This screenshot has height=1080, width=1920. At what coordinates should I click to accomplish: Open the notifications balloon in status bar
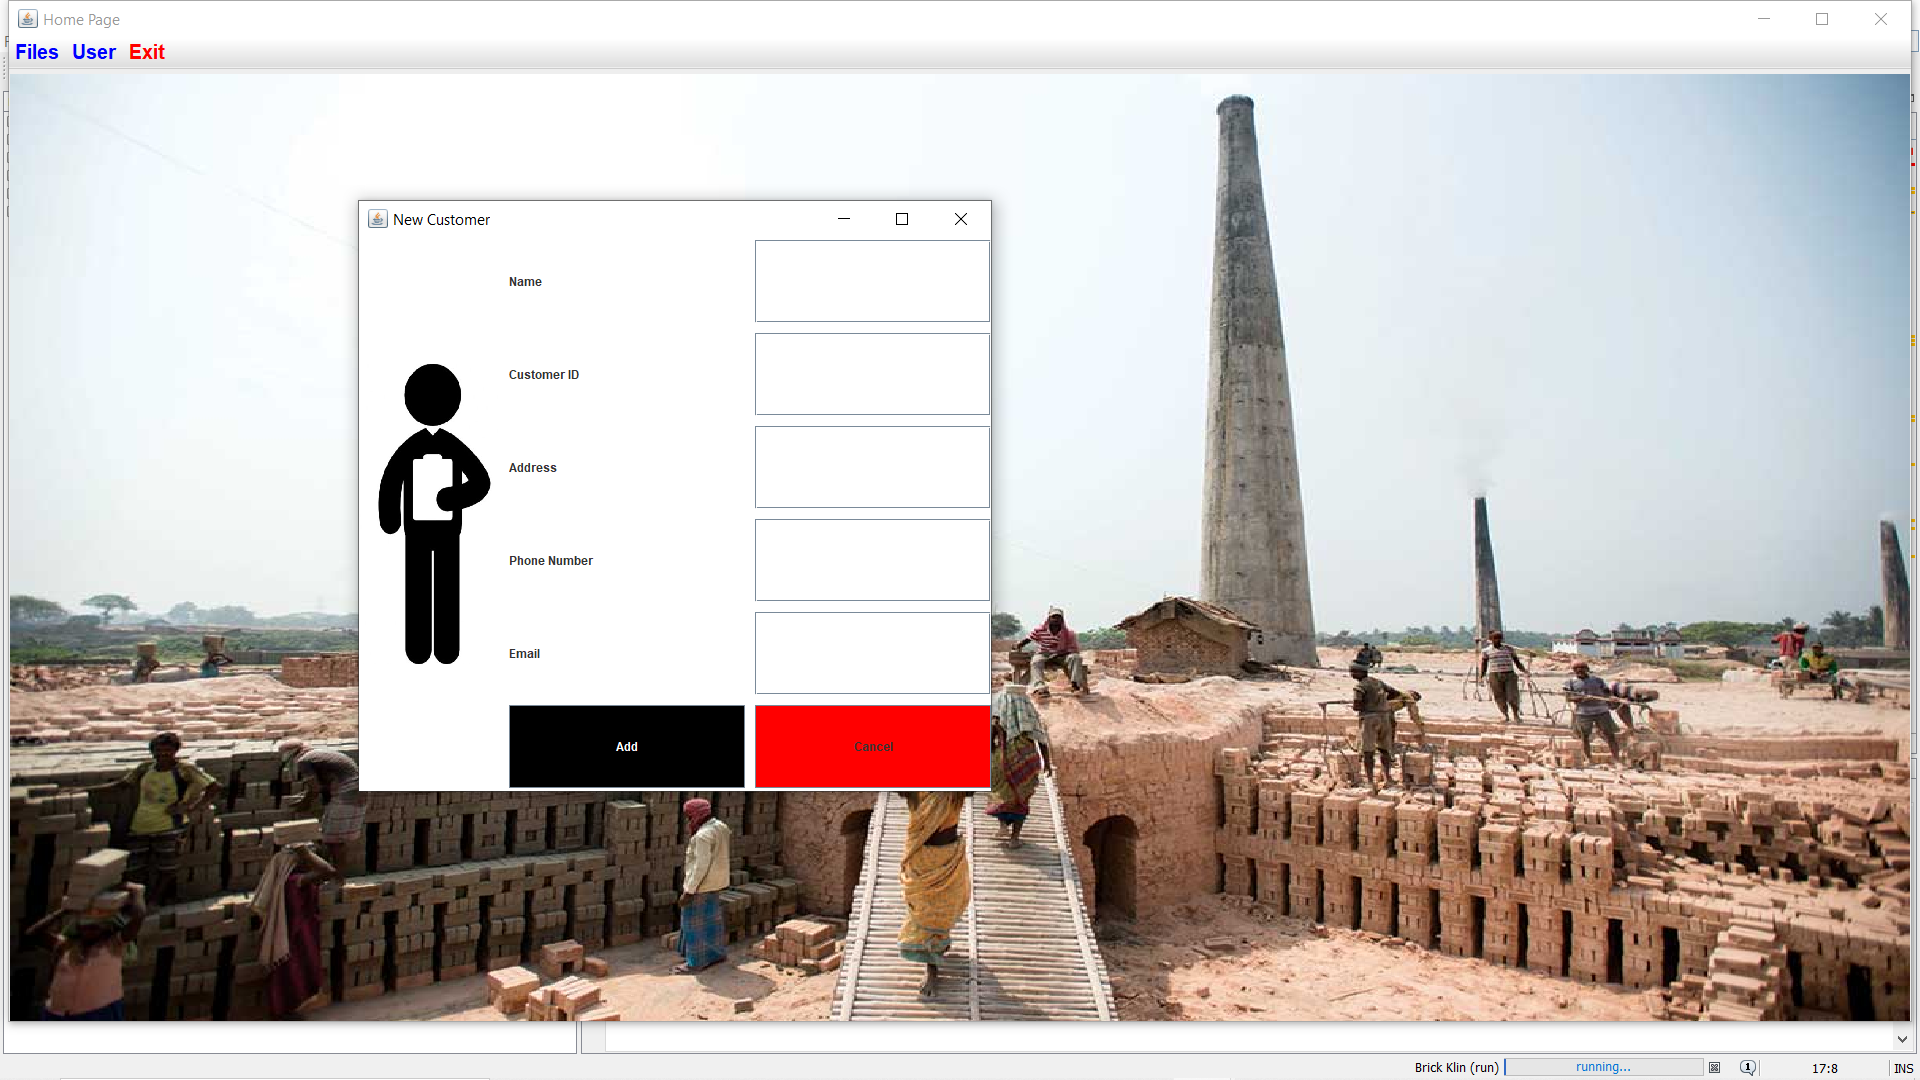coord(1747,1067)
